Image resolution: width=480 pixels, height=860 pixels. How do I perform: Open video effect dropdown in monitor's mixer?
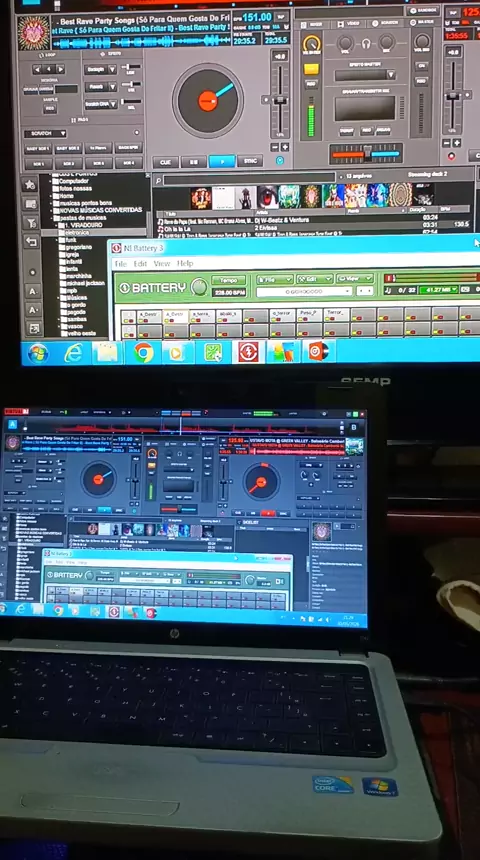pos(365,75)
